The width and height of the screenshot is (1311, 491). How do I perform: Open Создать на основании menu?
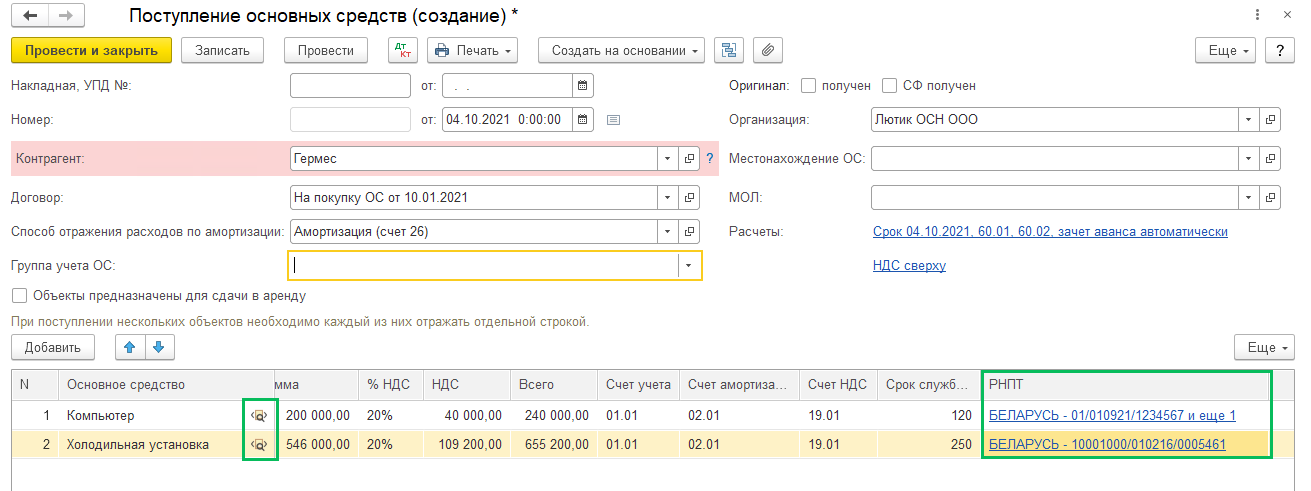point(621,50)
